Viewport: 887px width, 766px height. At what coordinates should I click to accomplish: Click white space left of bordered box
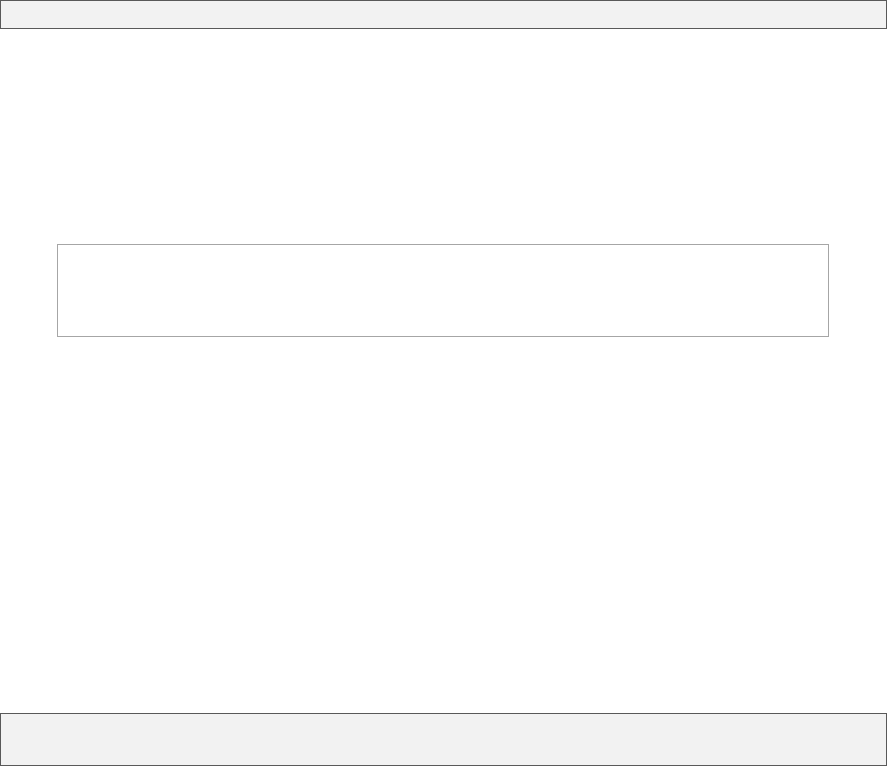tap(28, 290)
